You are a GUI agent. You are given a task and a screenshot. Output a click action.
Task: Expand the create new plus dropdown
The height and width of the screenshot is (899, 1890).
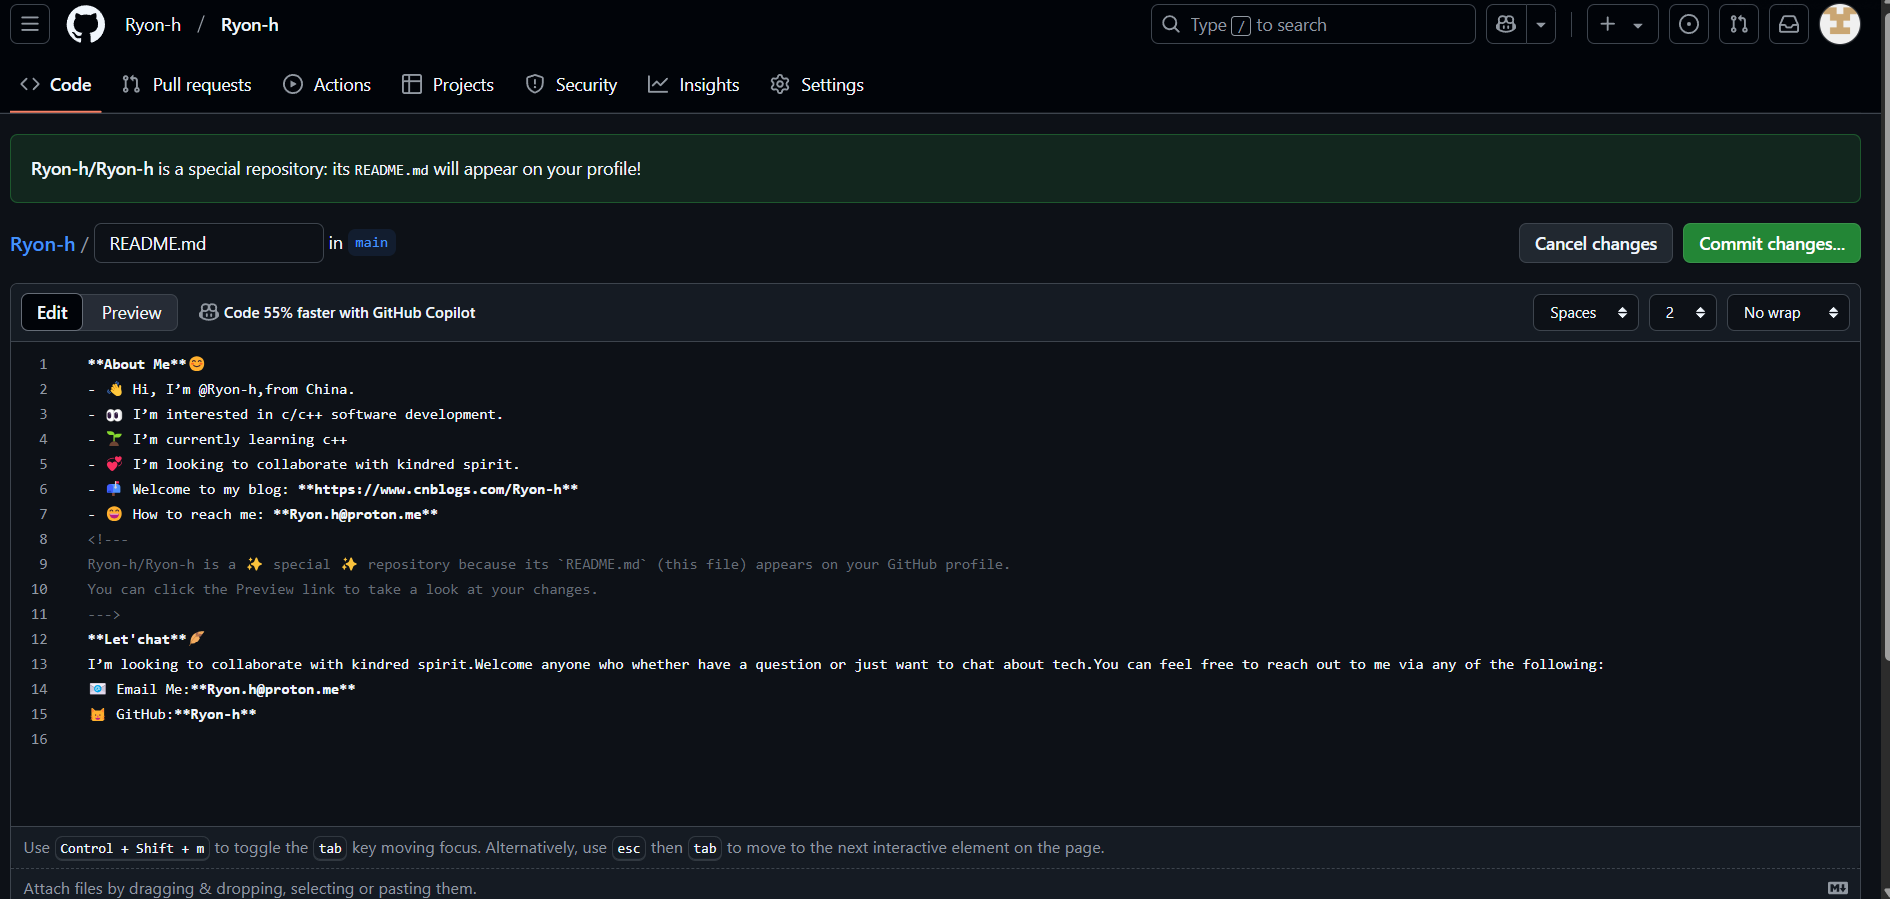pos(1622,24)
